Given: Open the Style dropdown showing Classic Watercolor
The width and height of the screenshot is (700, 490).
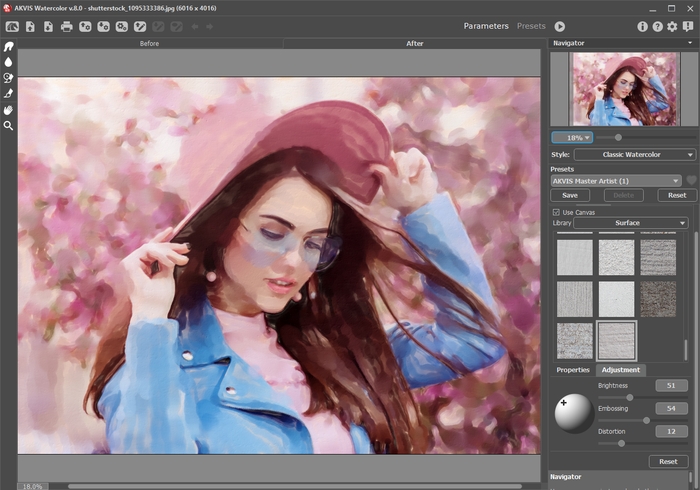Looking at the screenshot, I should pyautogui.click(x=634, y=154).
